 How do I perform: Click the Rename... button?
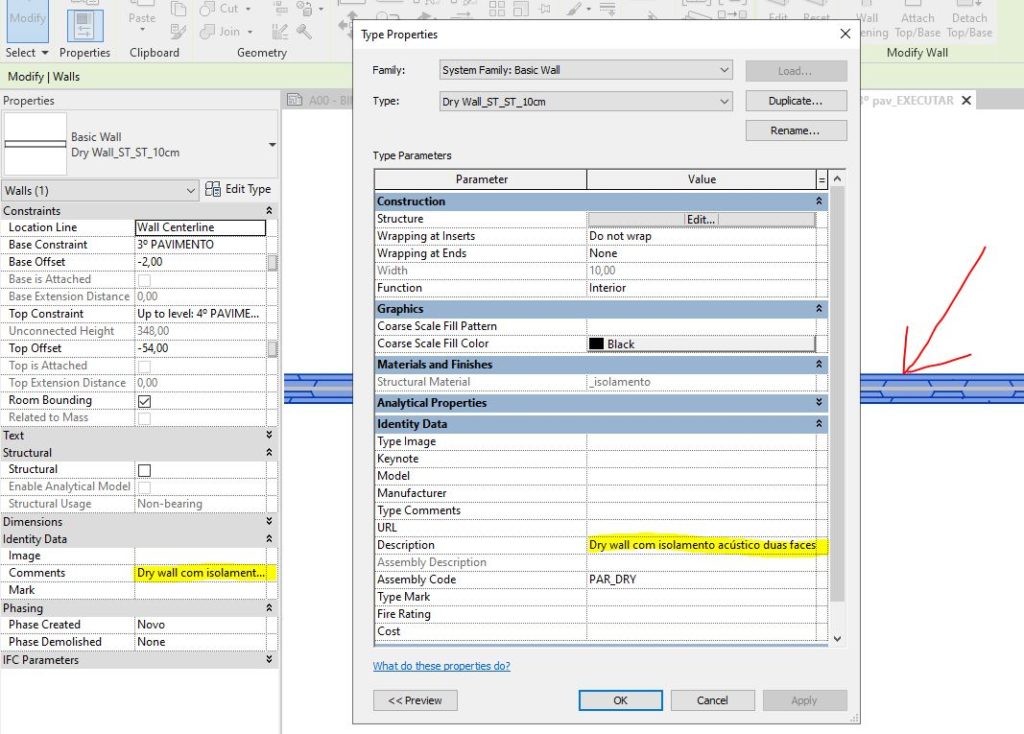796,131
